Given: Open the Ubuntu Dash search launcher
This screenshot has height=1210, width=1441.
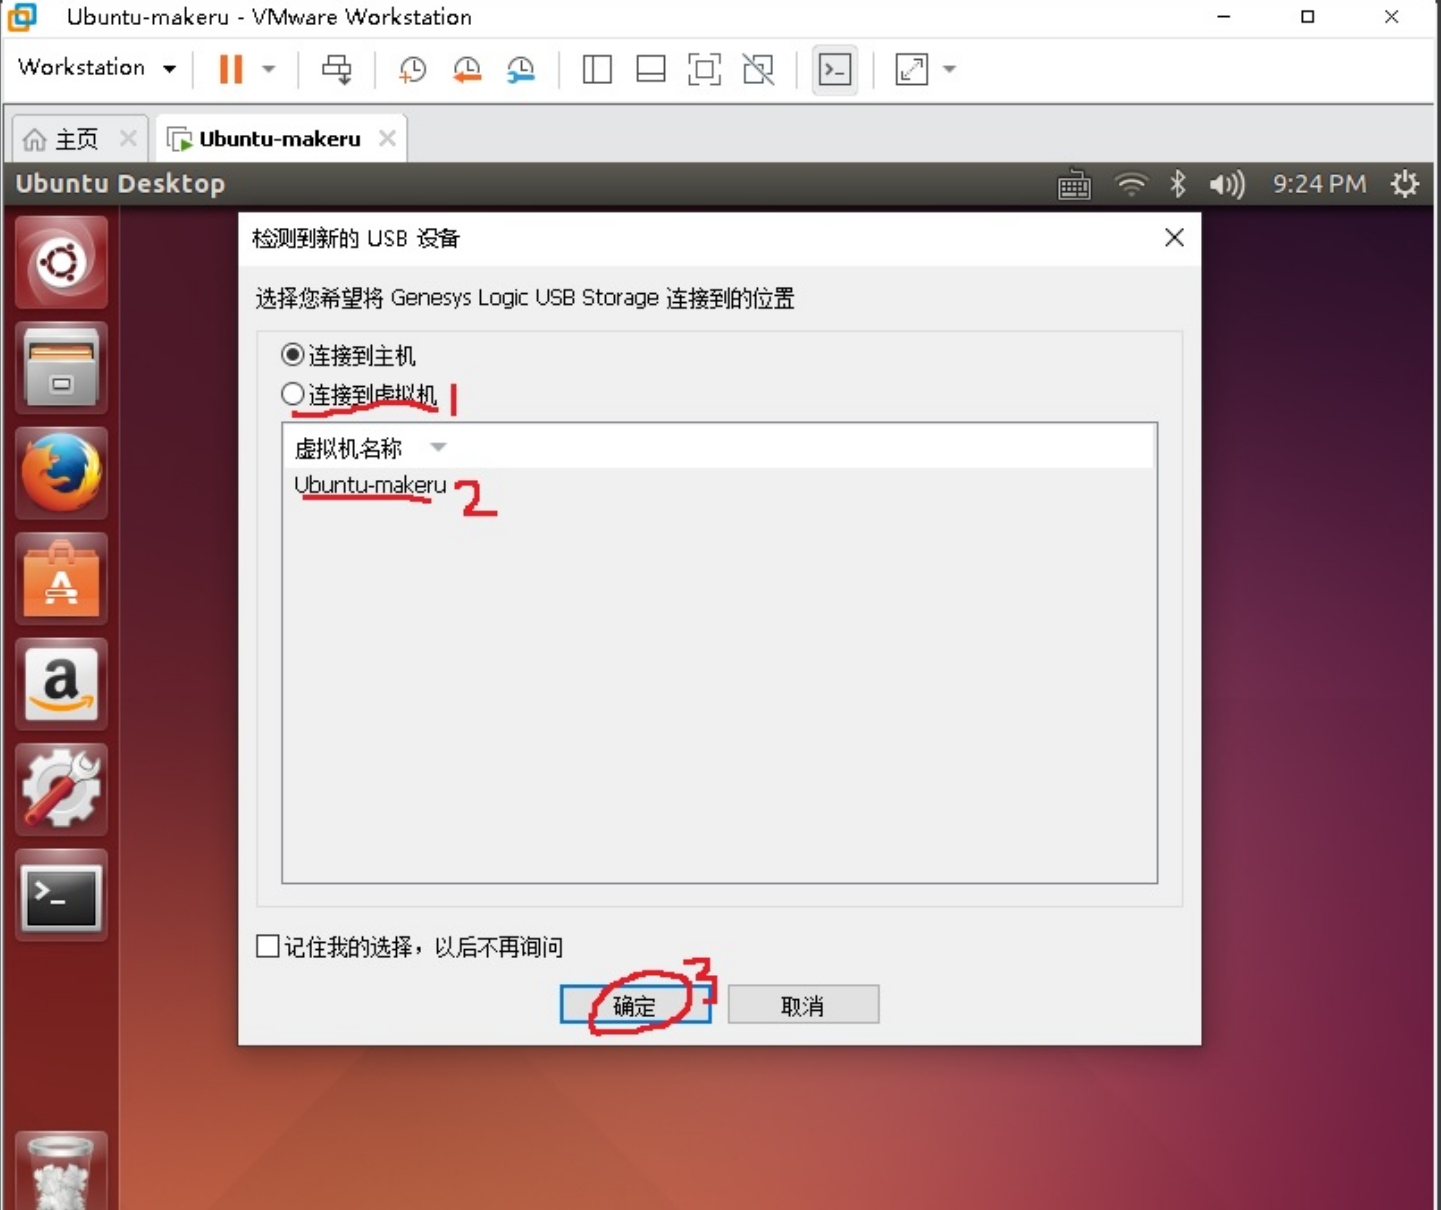Looking at the screenshot, I should (62, 263).
